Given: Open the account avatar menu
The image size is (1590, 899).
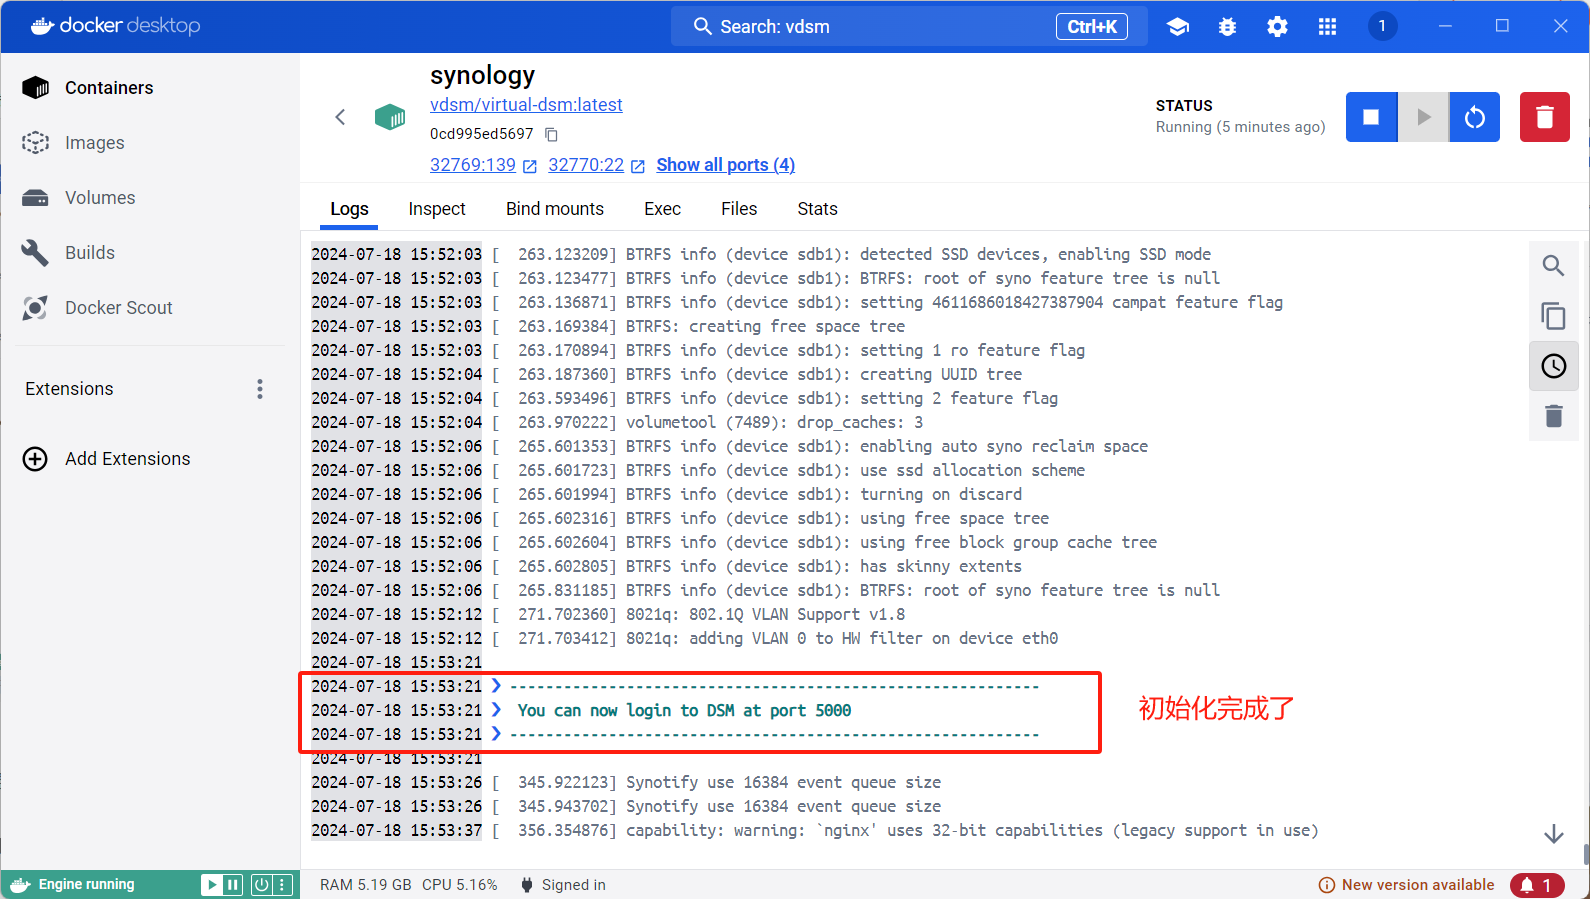Looking at the screenshot, I should (1382, 26).
